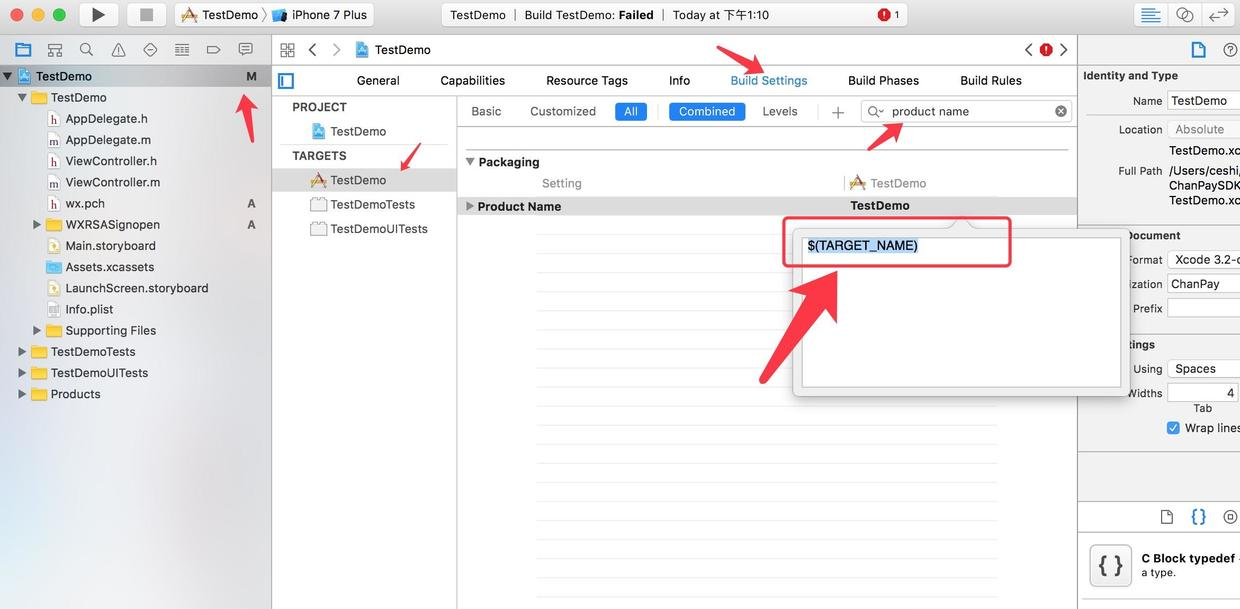Collapse the Packaging section
The image size is (1240, 609).
470,162
